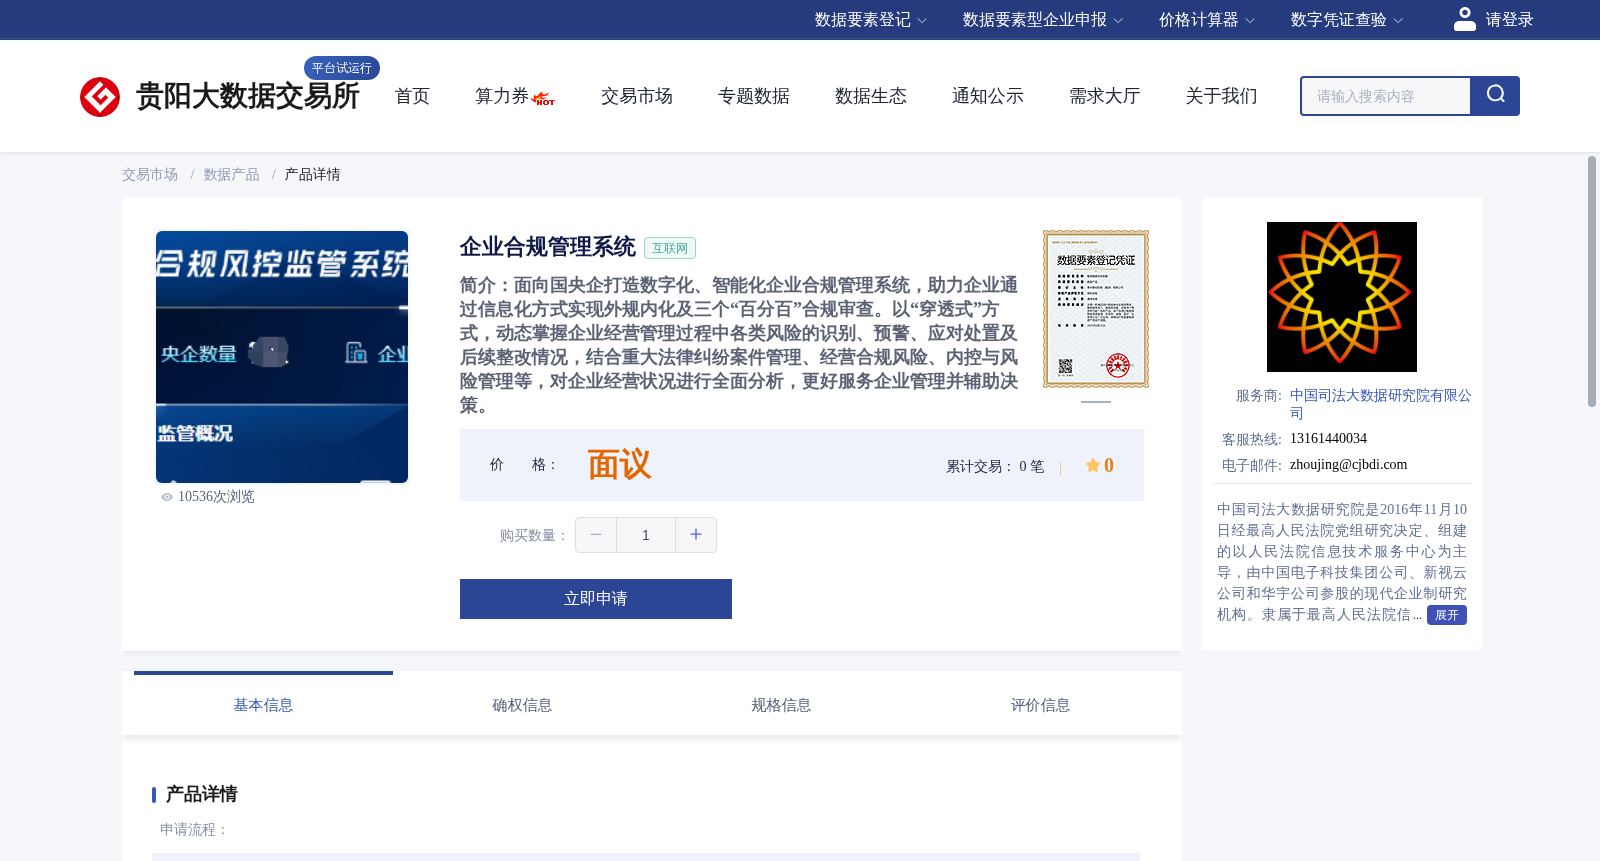1600x861 pixels.
Task: Switch to the 确权信息 tab
Action: tap(522, 705)
